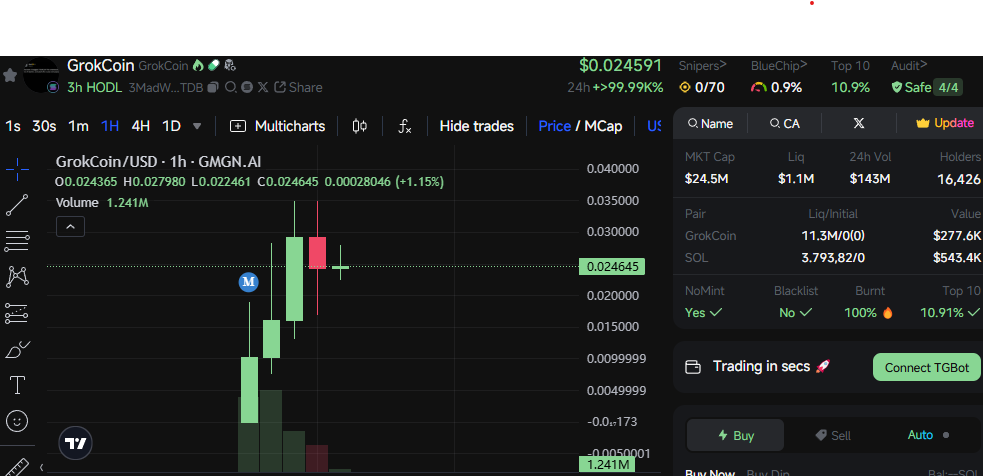Screen dimensions: 983x476
Task: Switch to the Sell tab
Action: pyautogui.click(x=833, y=435)
